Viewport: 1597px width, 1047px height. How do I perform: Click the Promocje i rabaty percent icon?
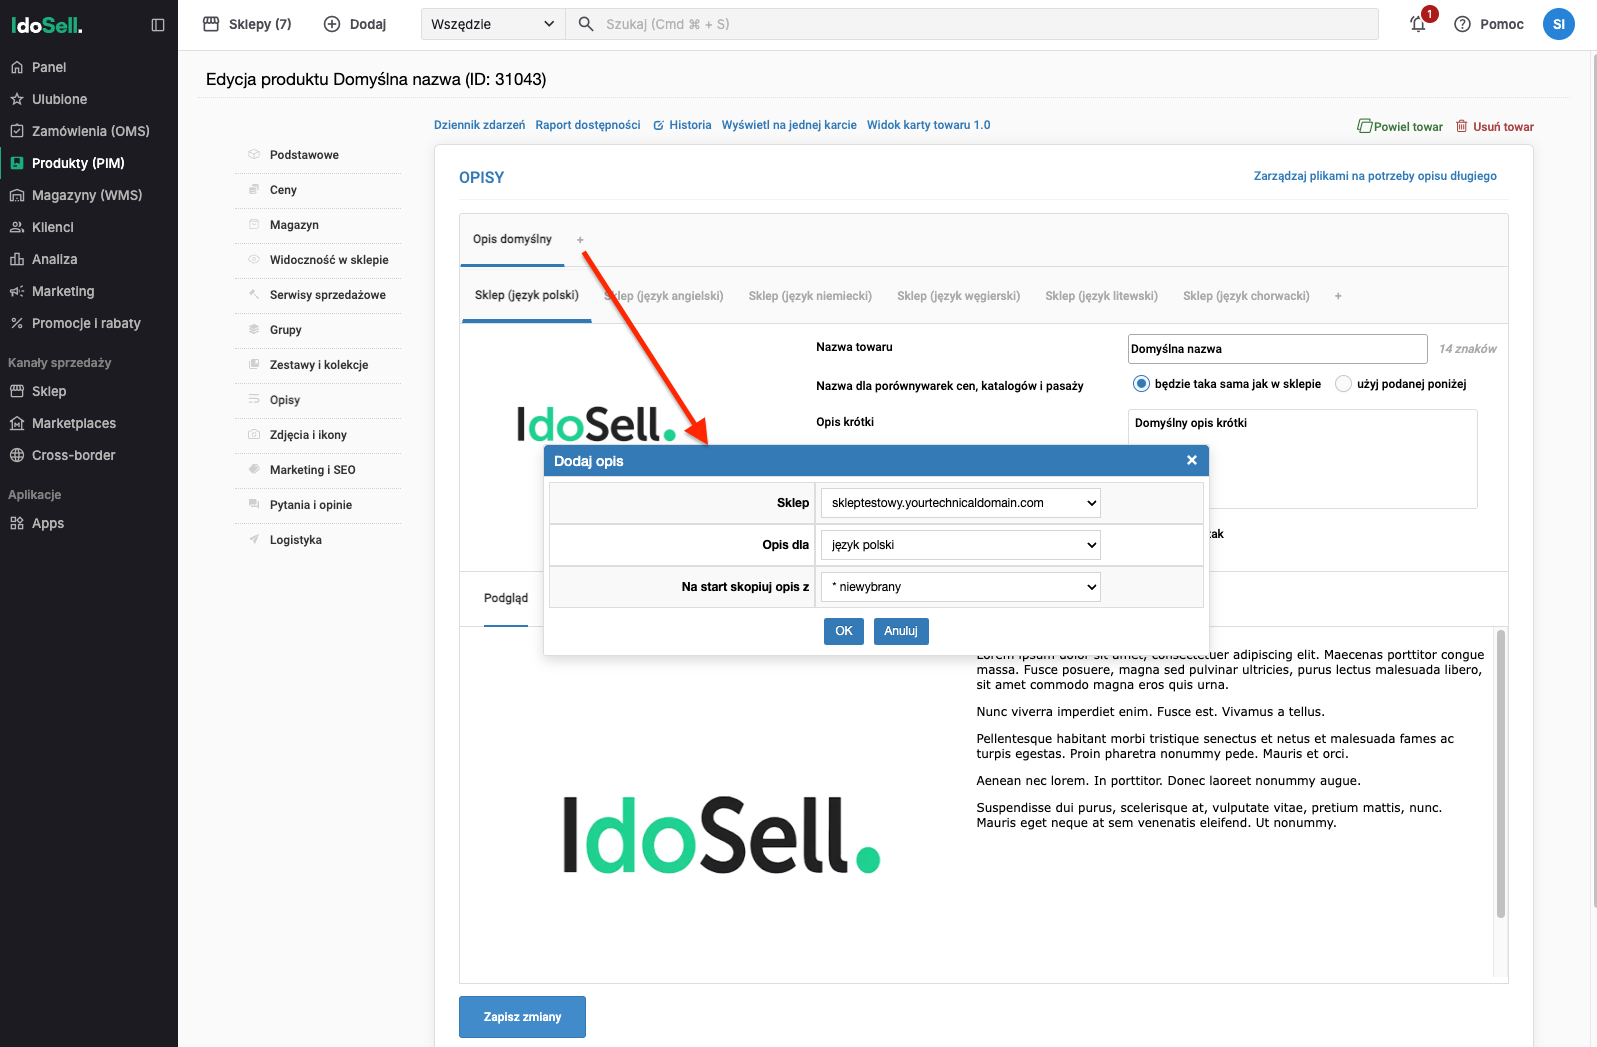17,323
